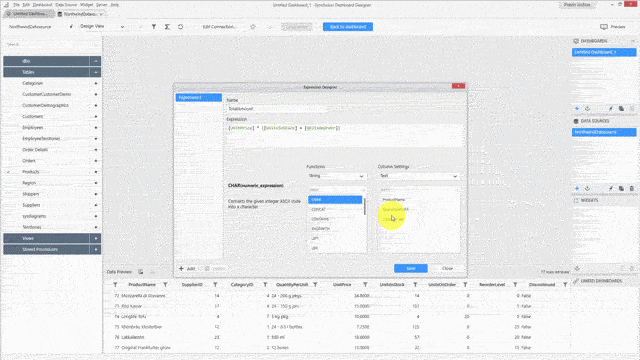Click the expression Name input field

(277, 109)
